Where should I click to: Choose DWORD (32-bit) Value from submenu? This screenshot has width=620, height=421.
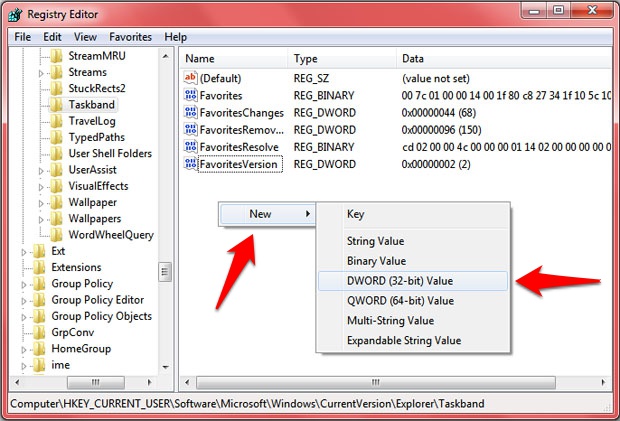(x=413, y=281)
